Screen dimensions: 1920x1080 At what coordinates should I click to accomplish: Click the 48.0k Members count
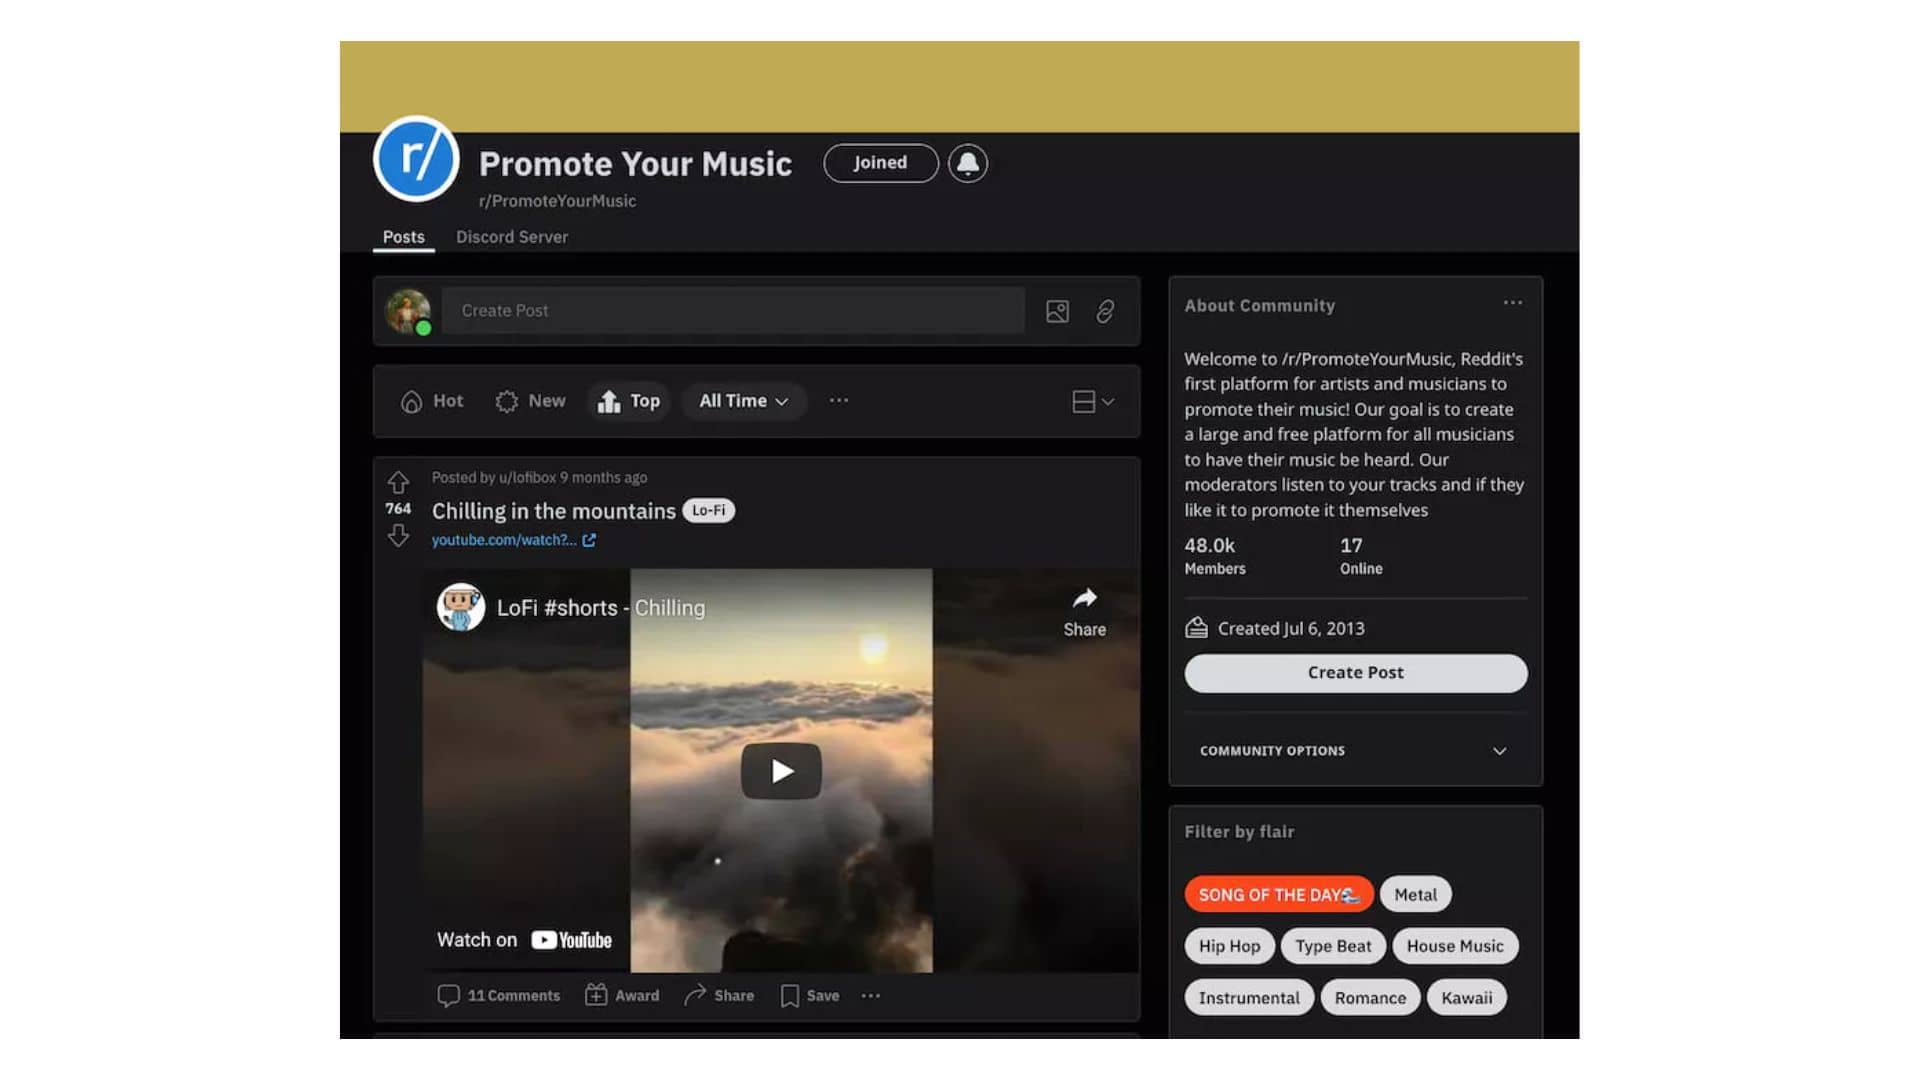point(1215,556)
